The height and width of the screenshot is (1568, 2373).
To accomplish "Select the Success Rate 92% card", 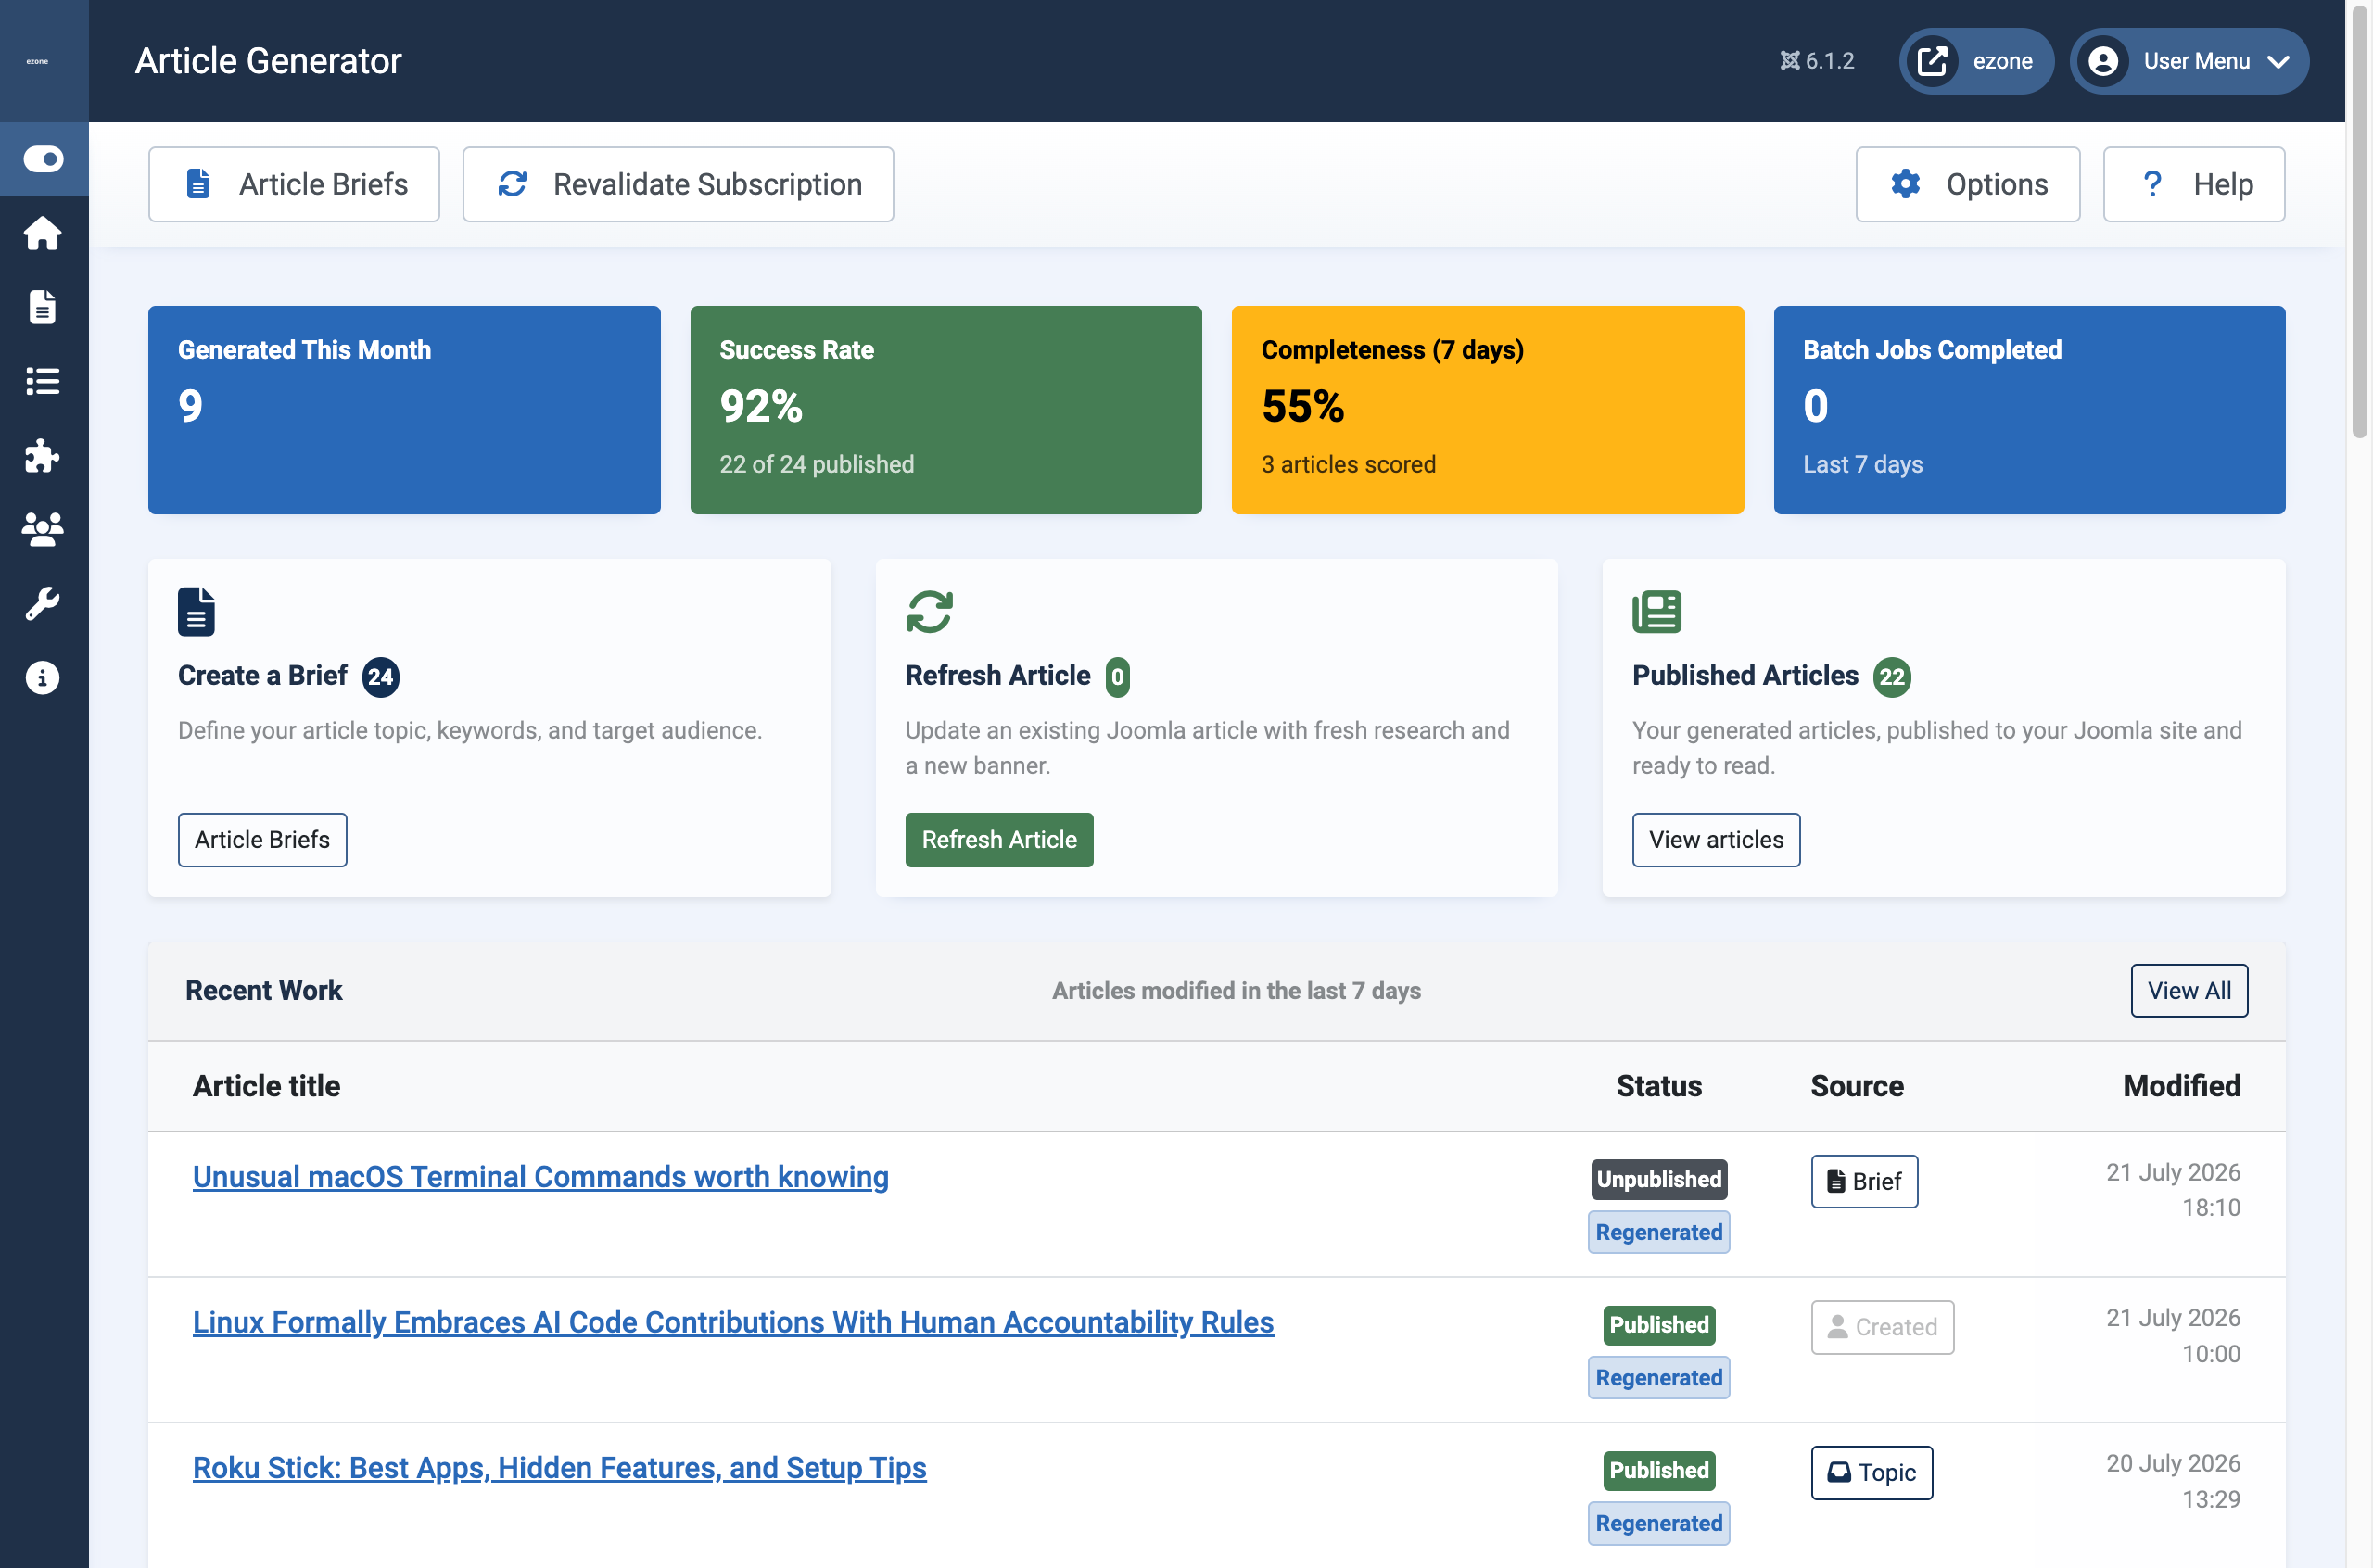I will tap(946, 410).
